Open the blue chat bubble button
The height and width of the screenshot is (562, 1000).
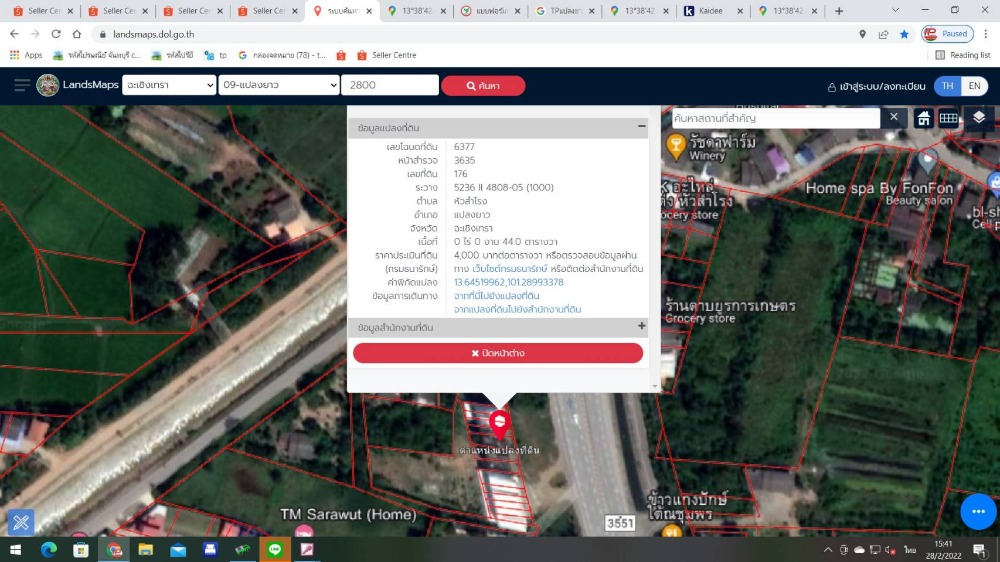click(978, 511)
